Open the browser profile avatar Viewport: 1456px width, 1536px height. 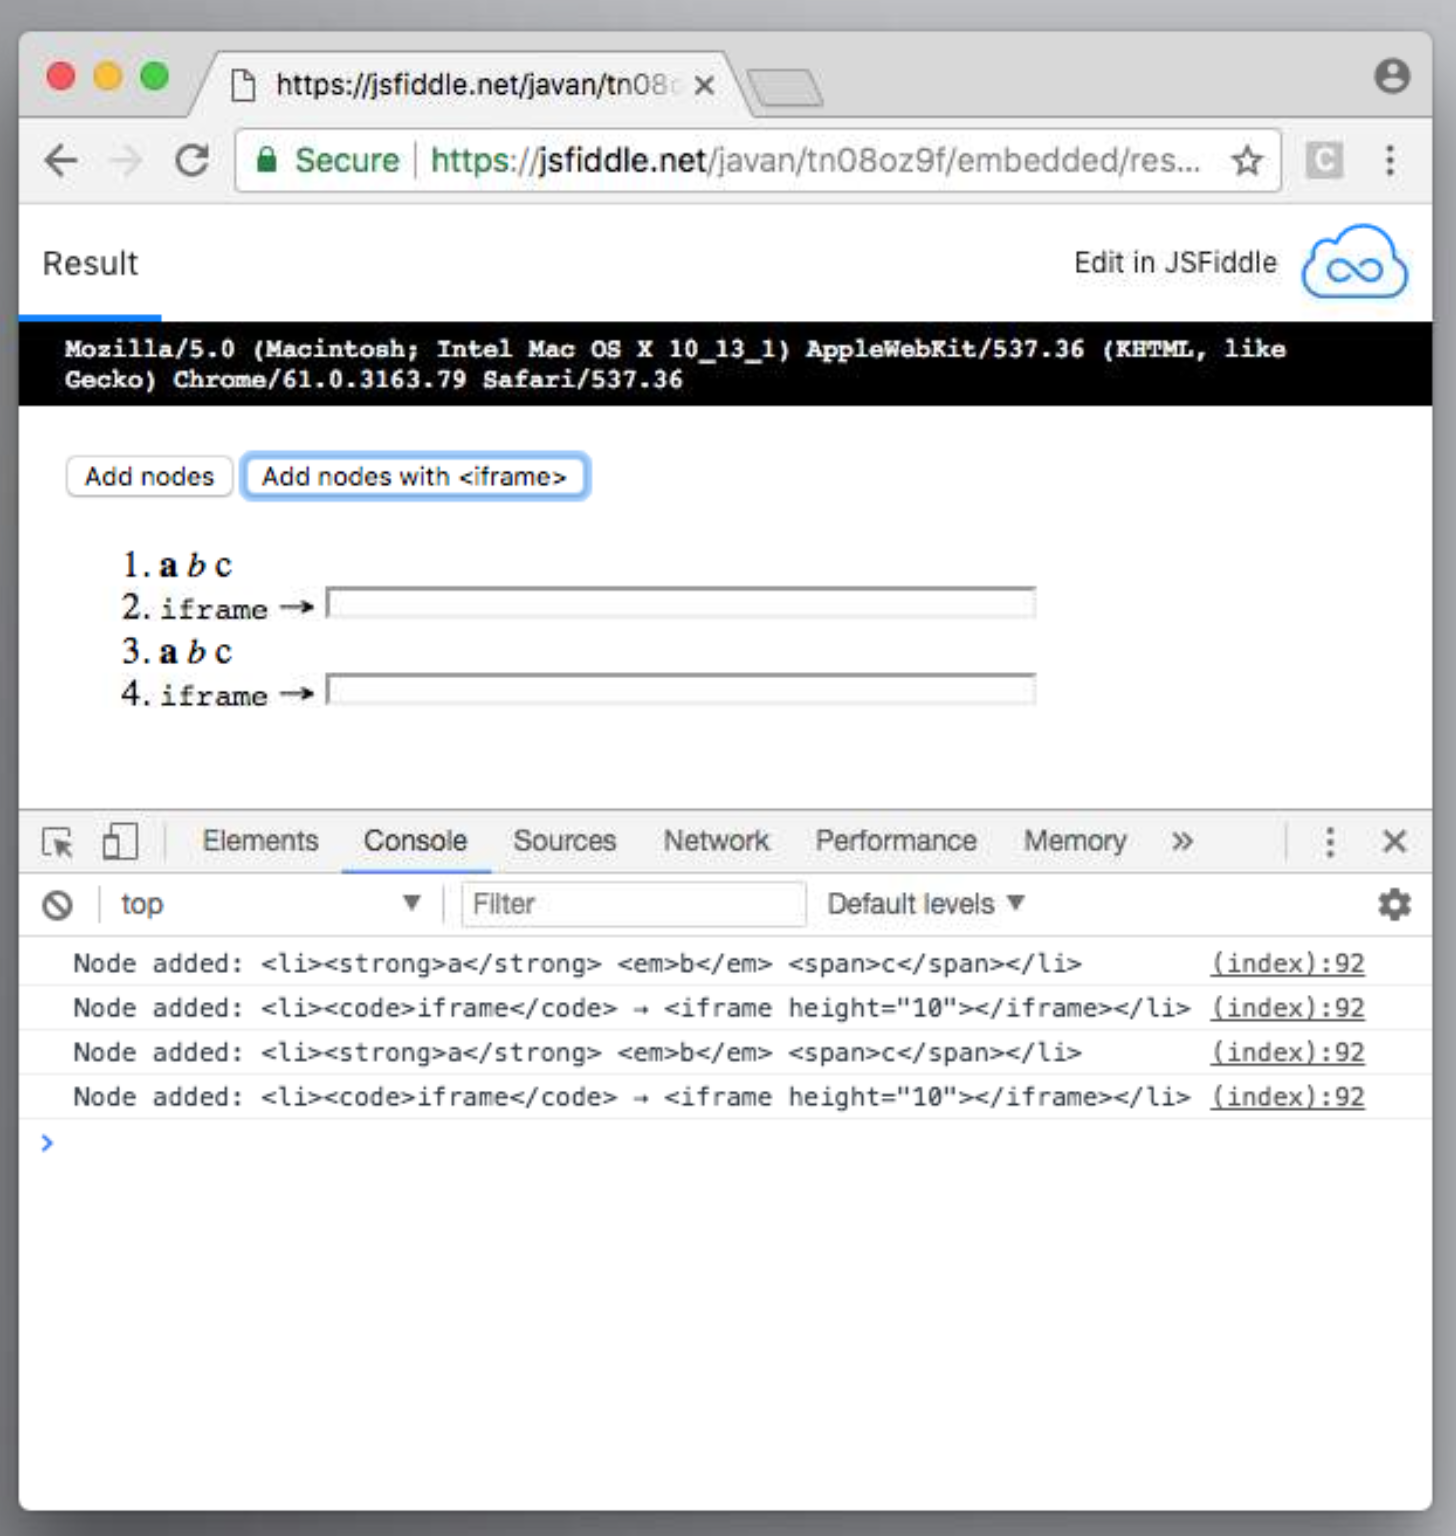[x=1392, y=76]
